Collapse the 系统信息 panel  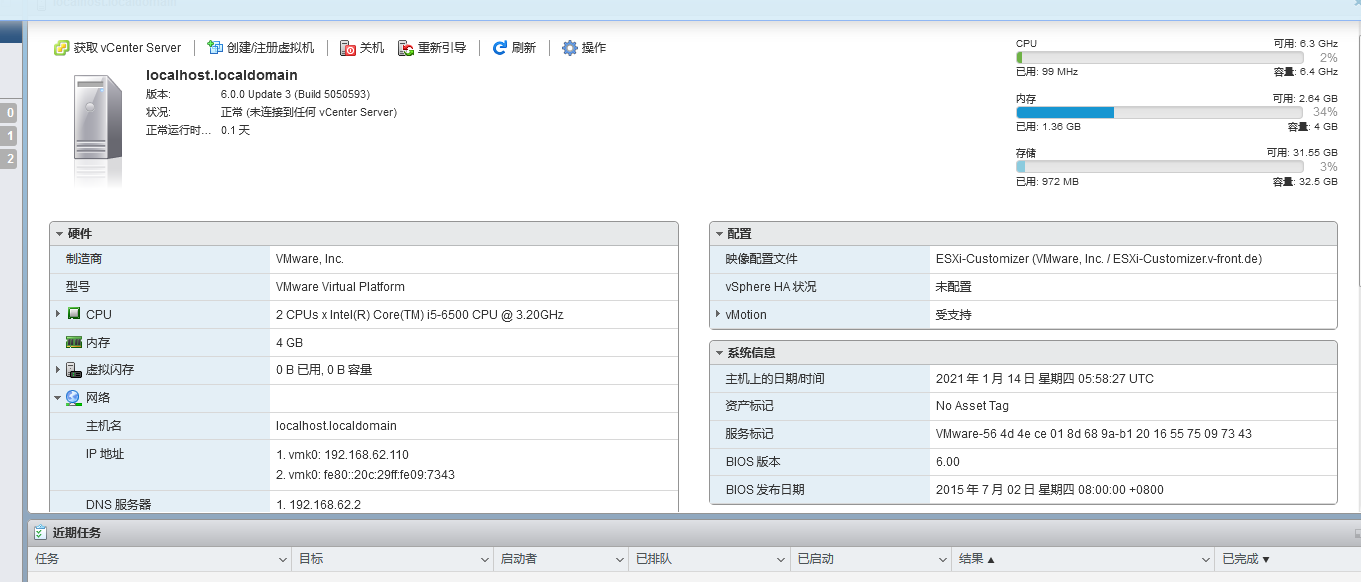[720, 353]
